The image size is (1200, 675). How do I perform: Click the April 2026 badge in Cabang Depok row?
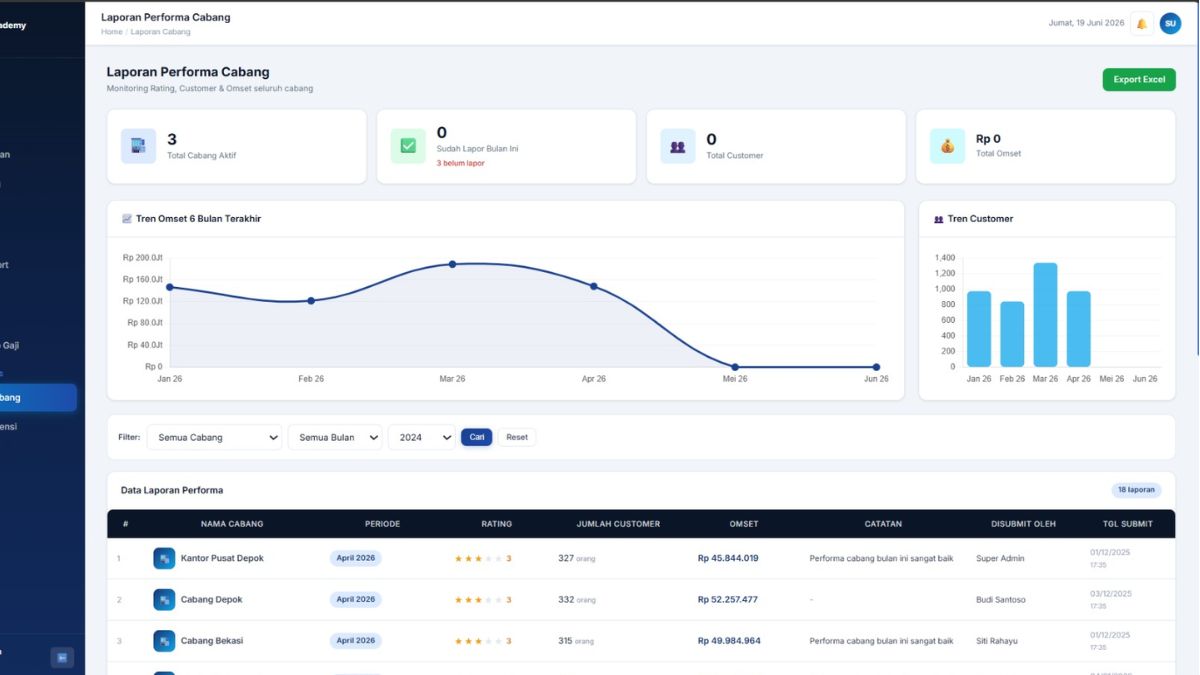(356, 600)
